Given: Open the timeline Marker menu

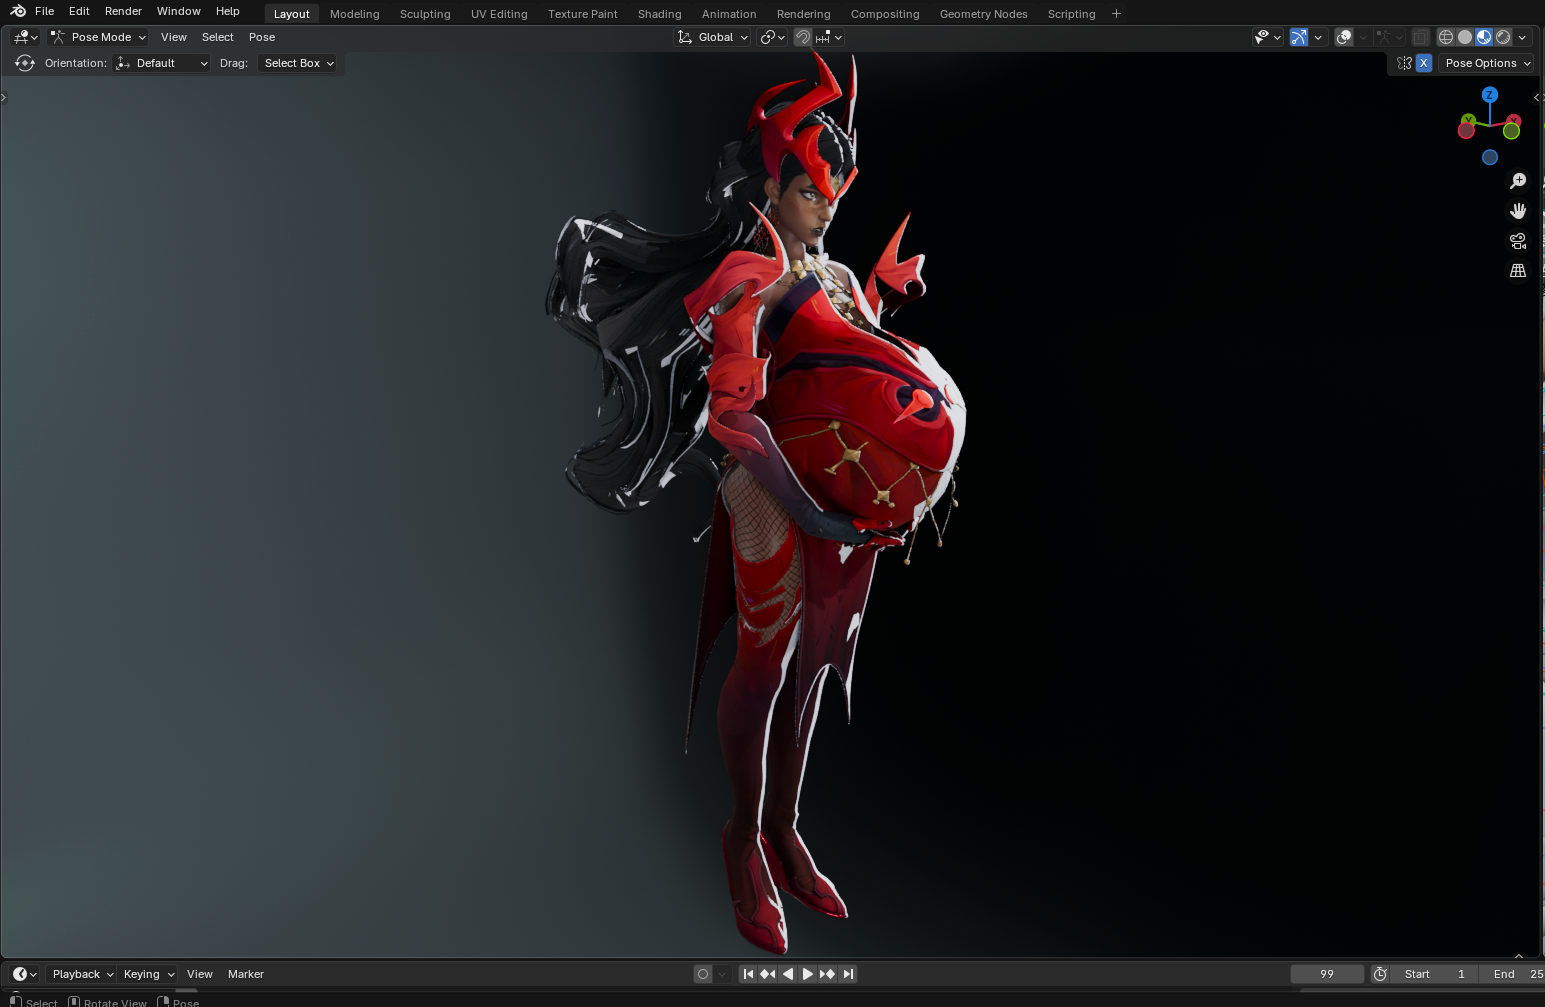Looking at the screenshot, I should [246, 974].
